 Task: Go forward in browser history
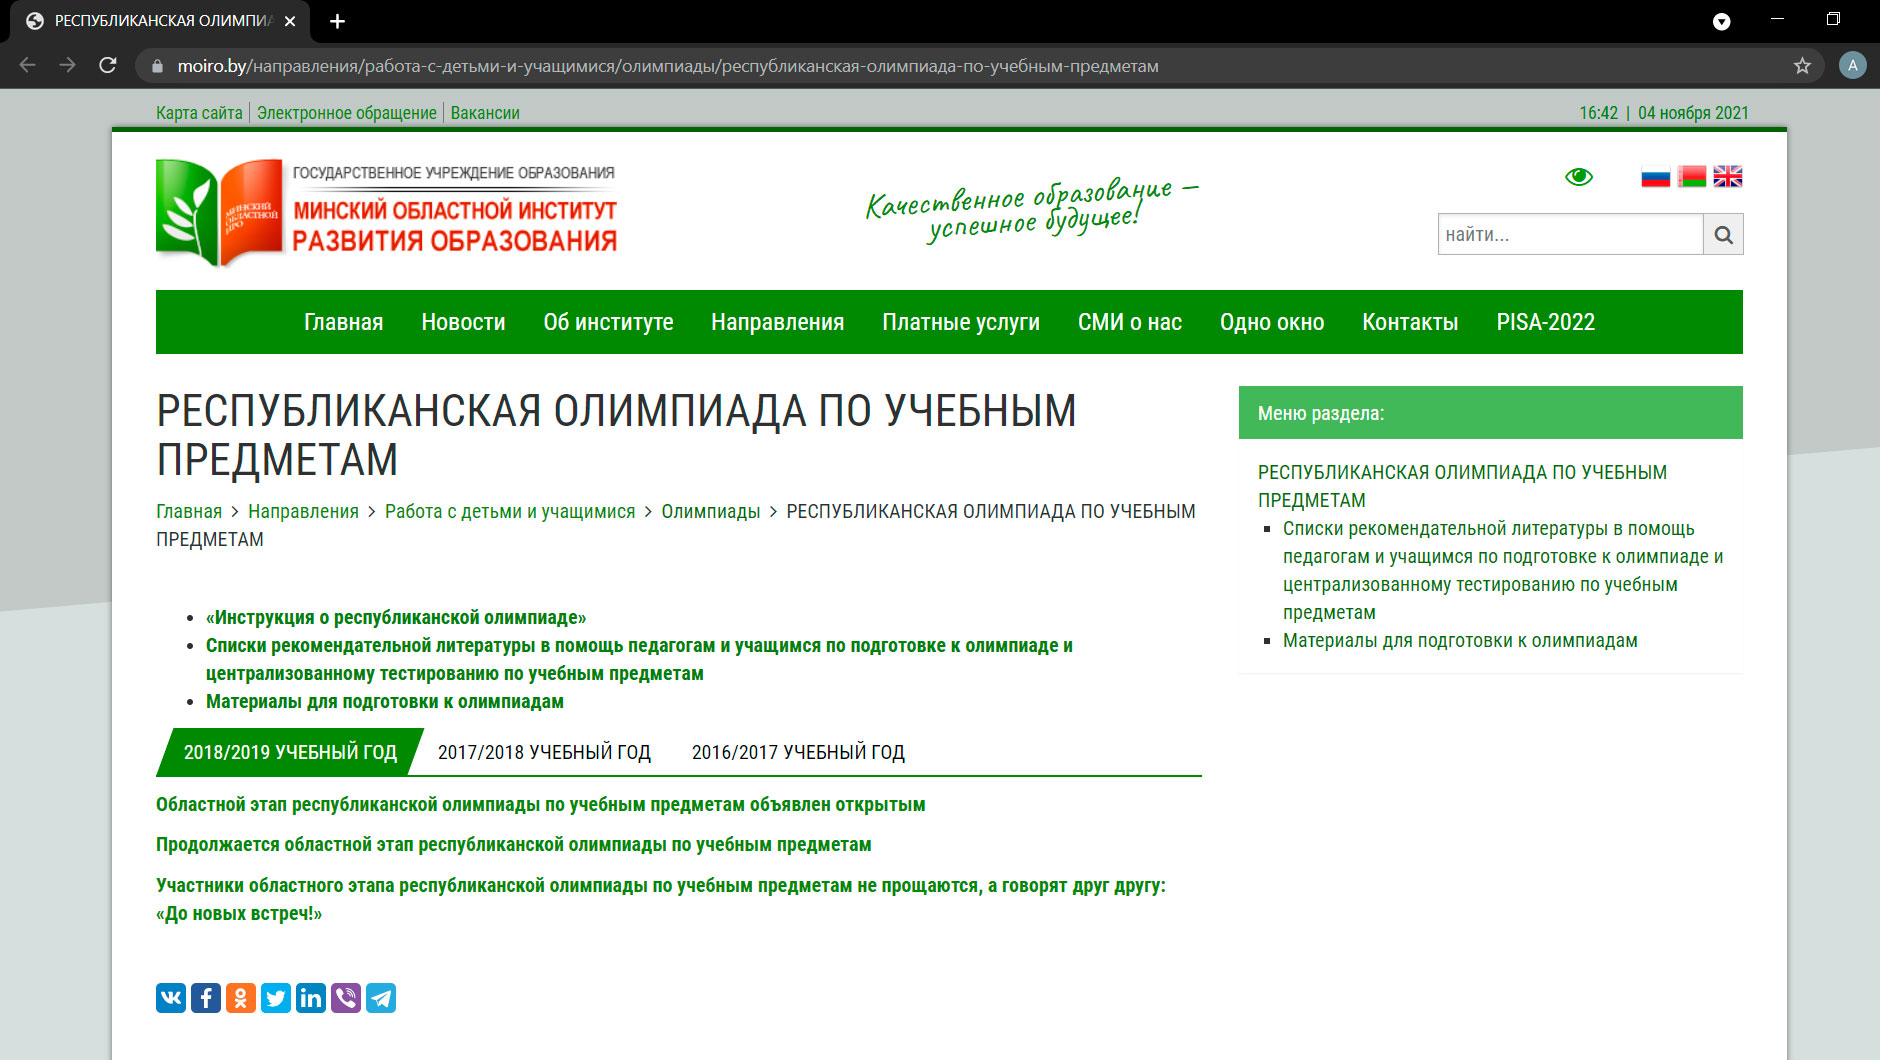tap(68, 65)
